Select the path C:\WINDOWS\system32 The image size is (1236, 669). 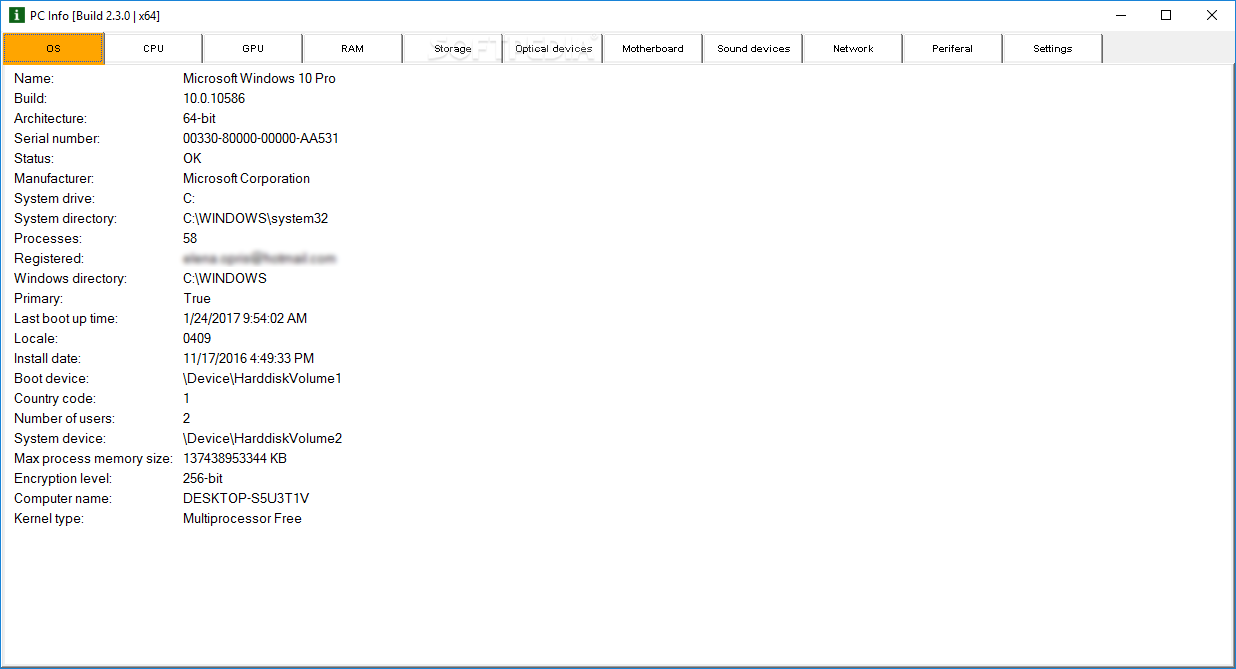point(255,218)
